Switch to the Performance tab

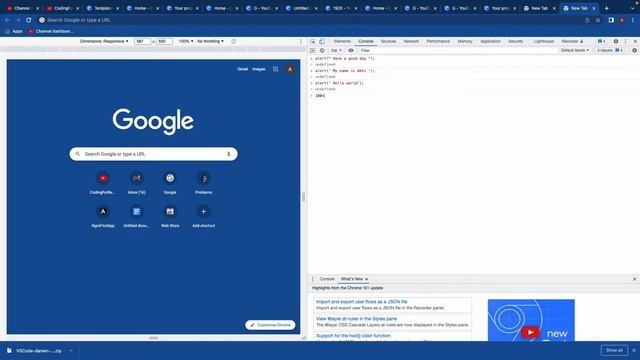point(438,41)
